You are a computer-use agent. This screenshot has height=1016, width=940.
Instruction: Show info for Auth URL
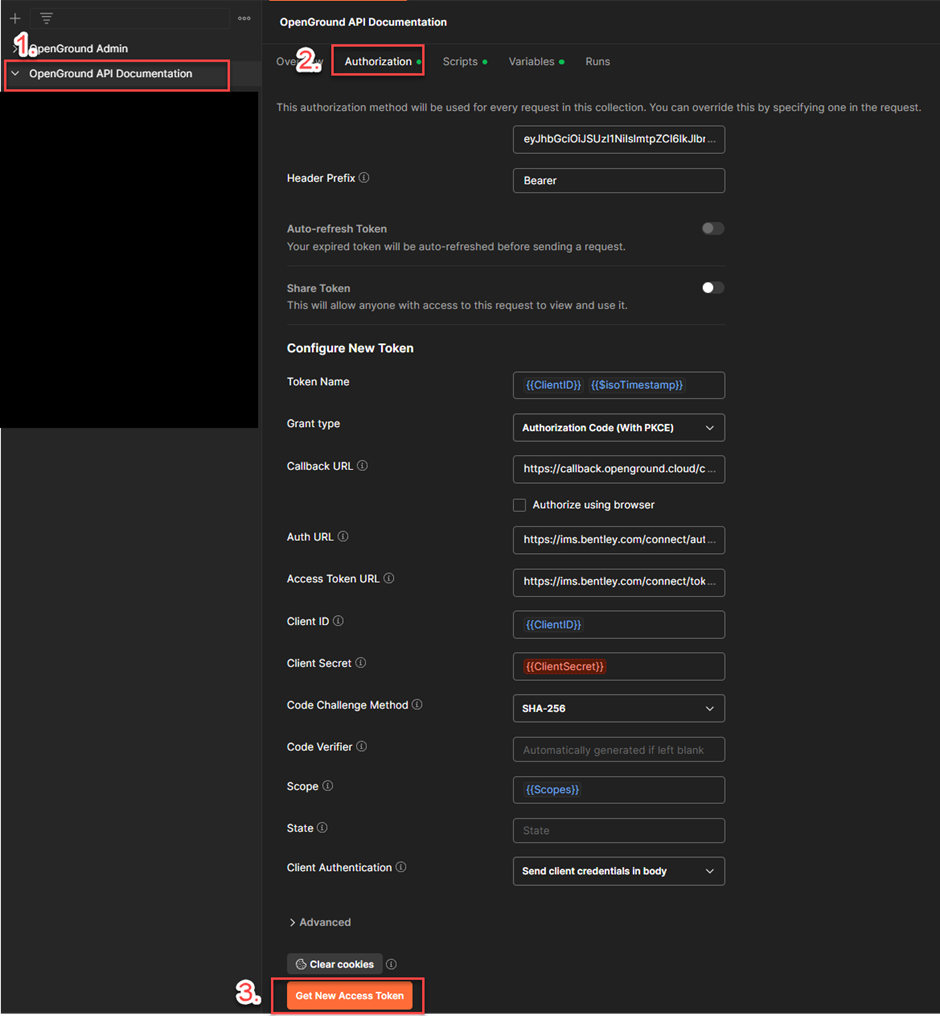[343, 537]
